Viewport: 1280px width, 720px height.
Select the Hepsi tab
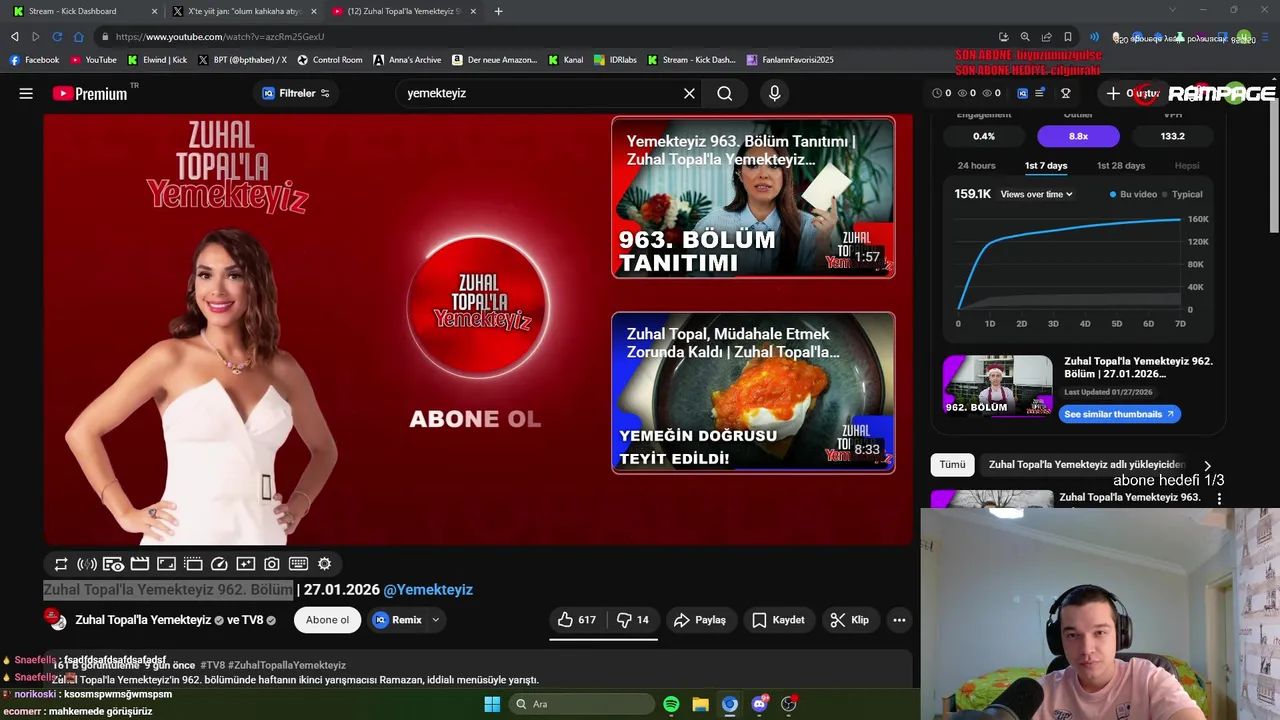pyautogui.click(x=1187, y=166)
